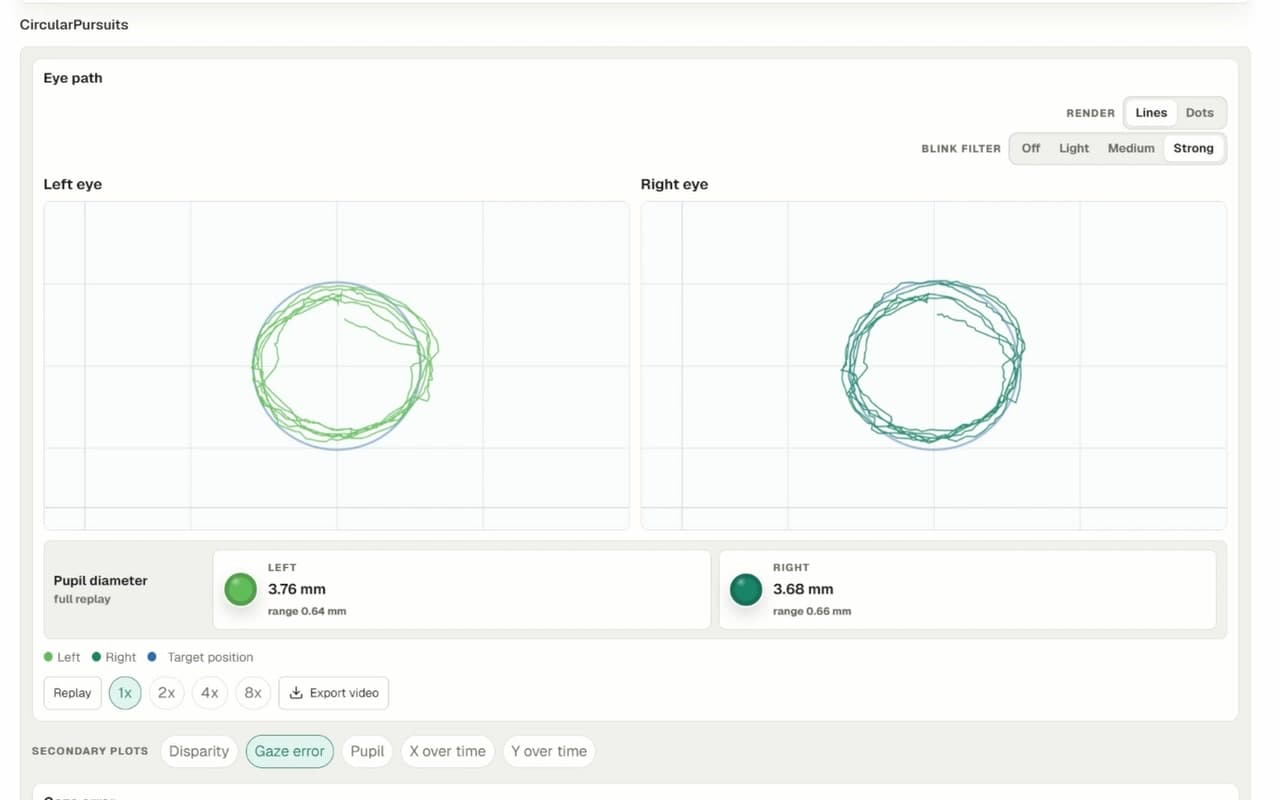Set playback speed to 2x
The image size is (1280, 800).
point(167,693)
